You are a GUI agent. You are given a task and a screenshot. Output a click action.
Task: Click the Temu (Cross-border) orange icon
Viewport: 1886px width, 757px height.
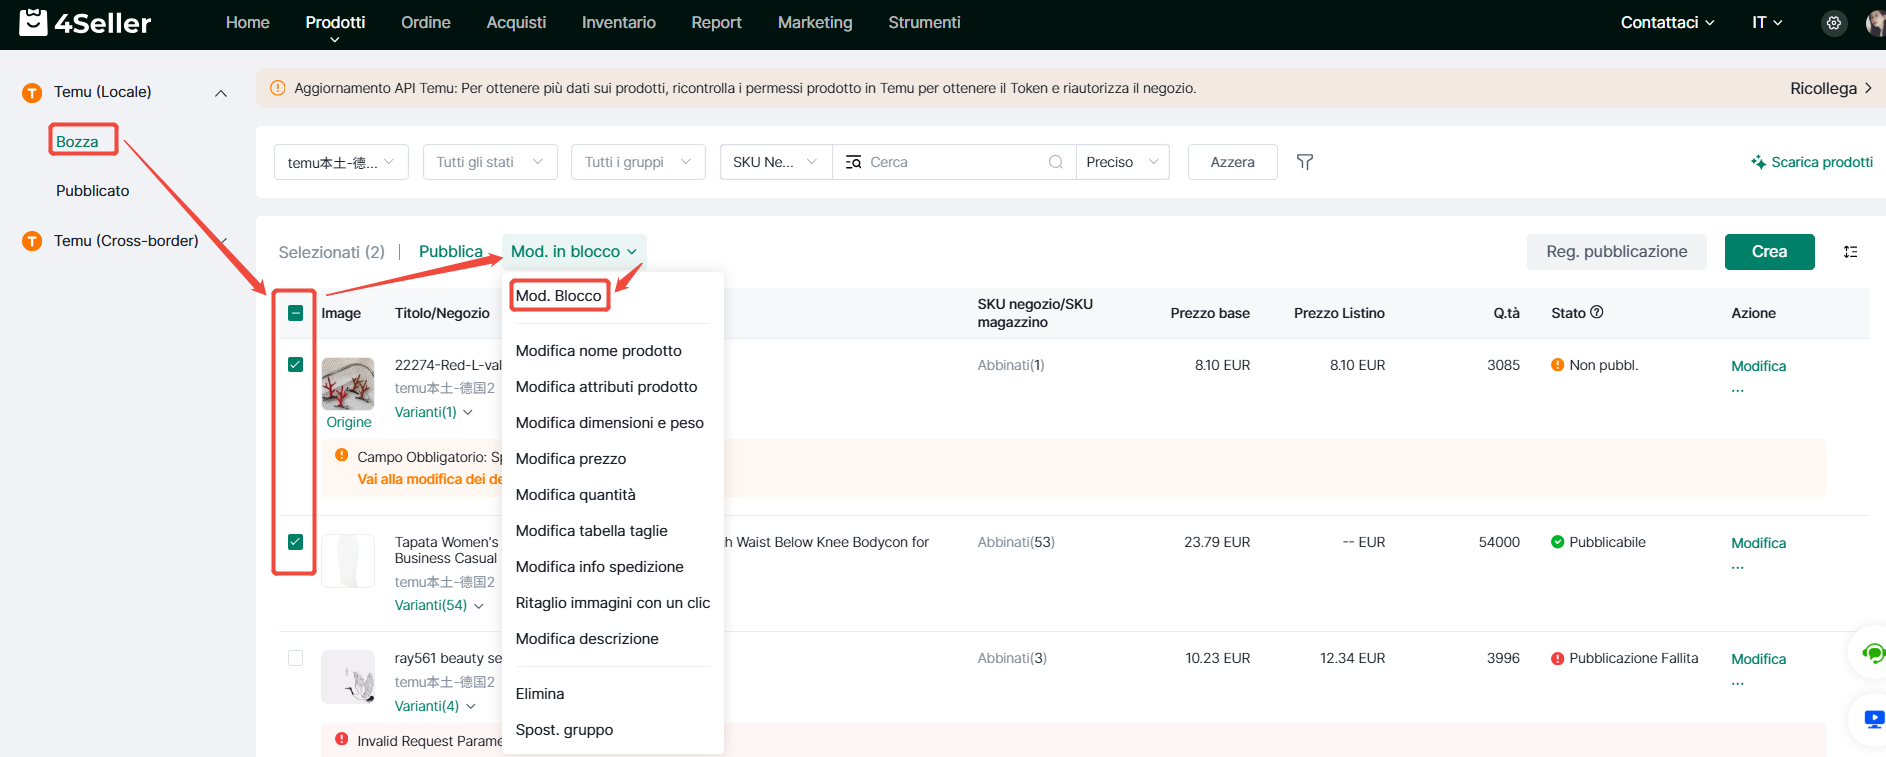click(32, 241)
